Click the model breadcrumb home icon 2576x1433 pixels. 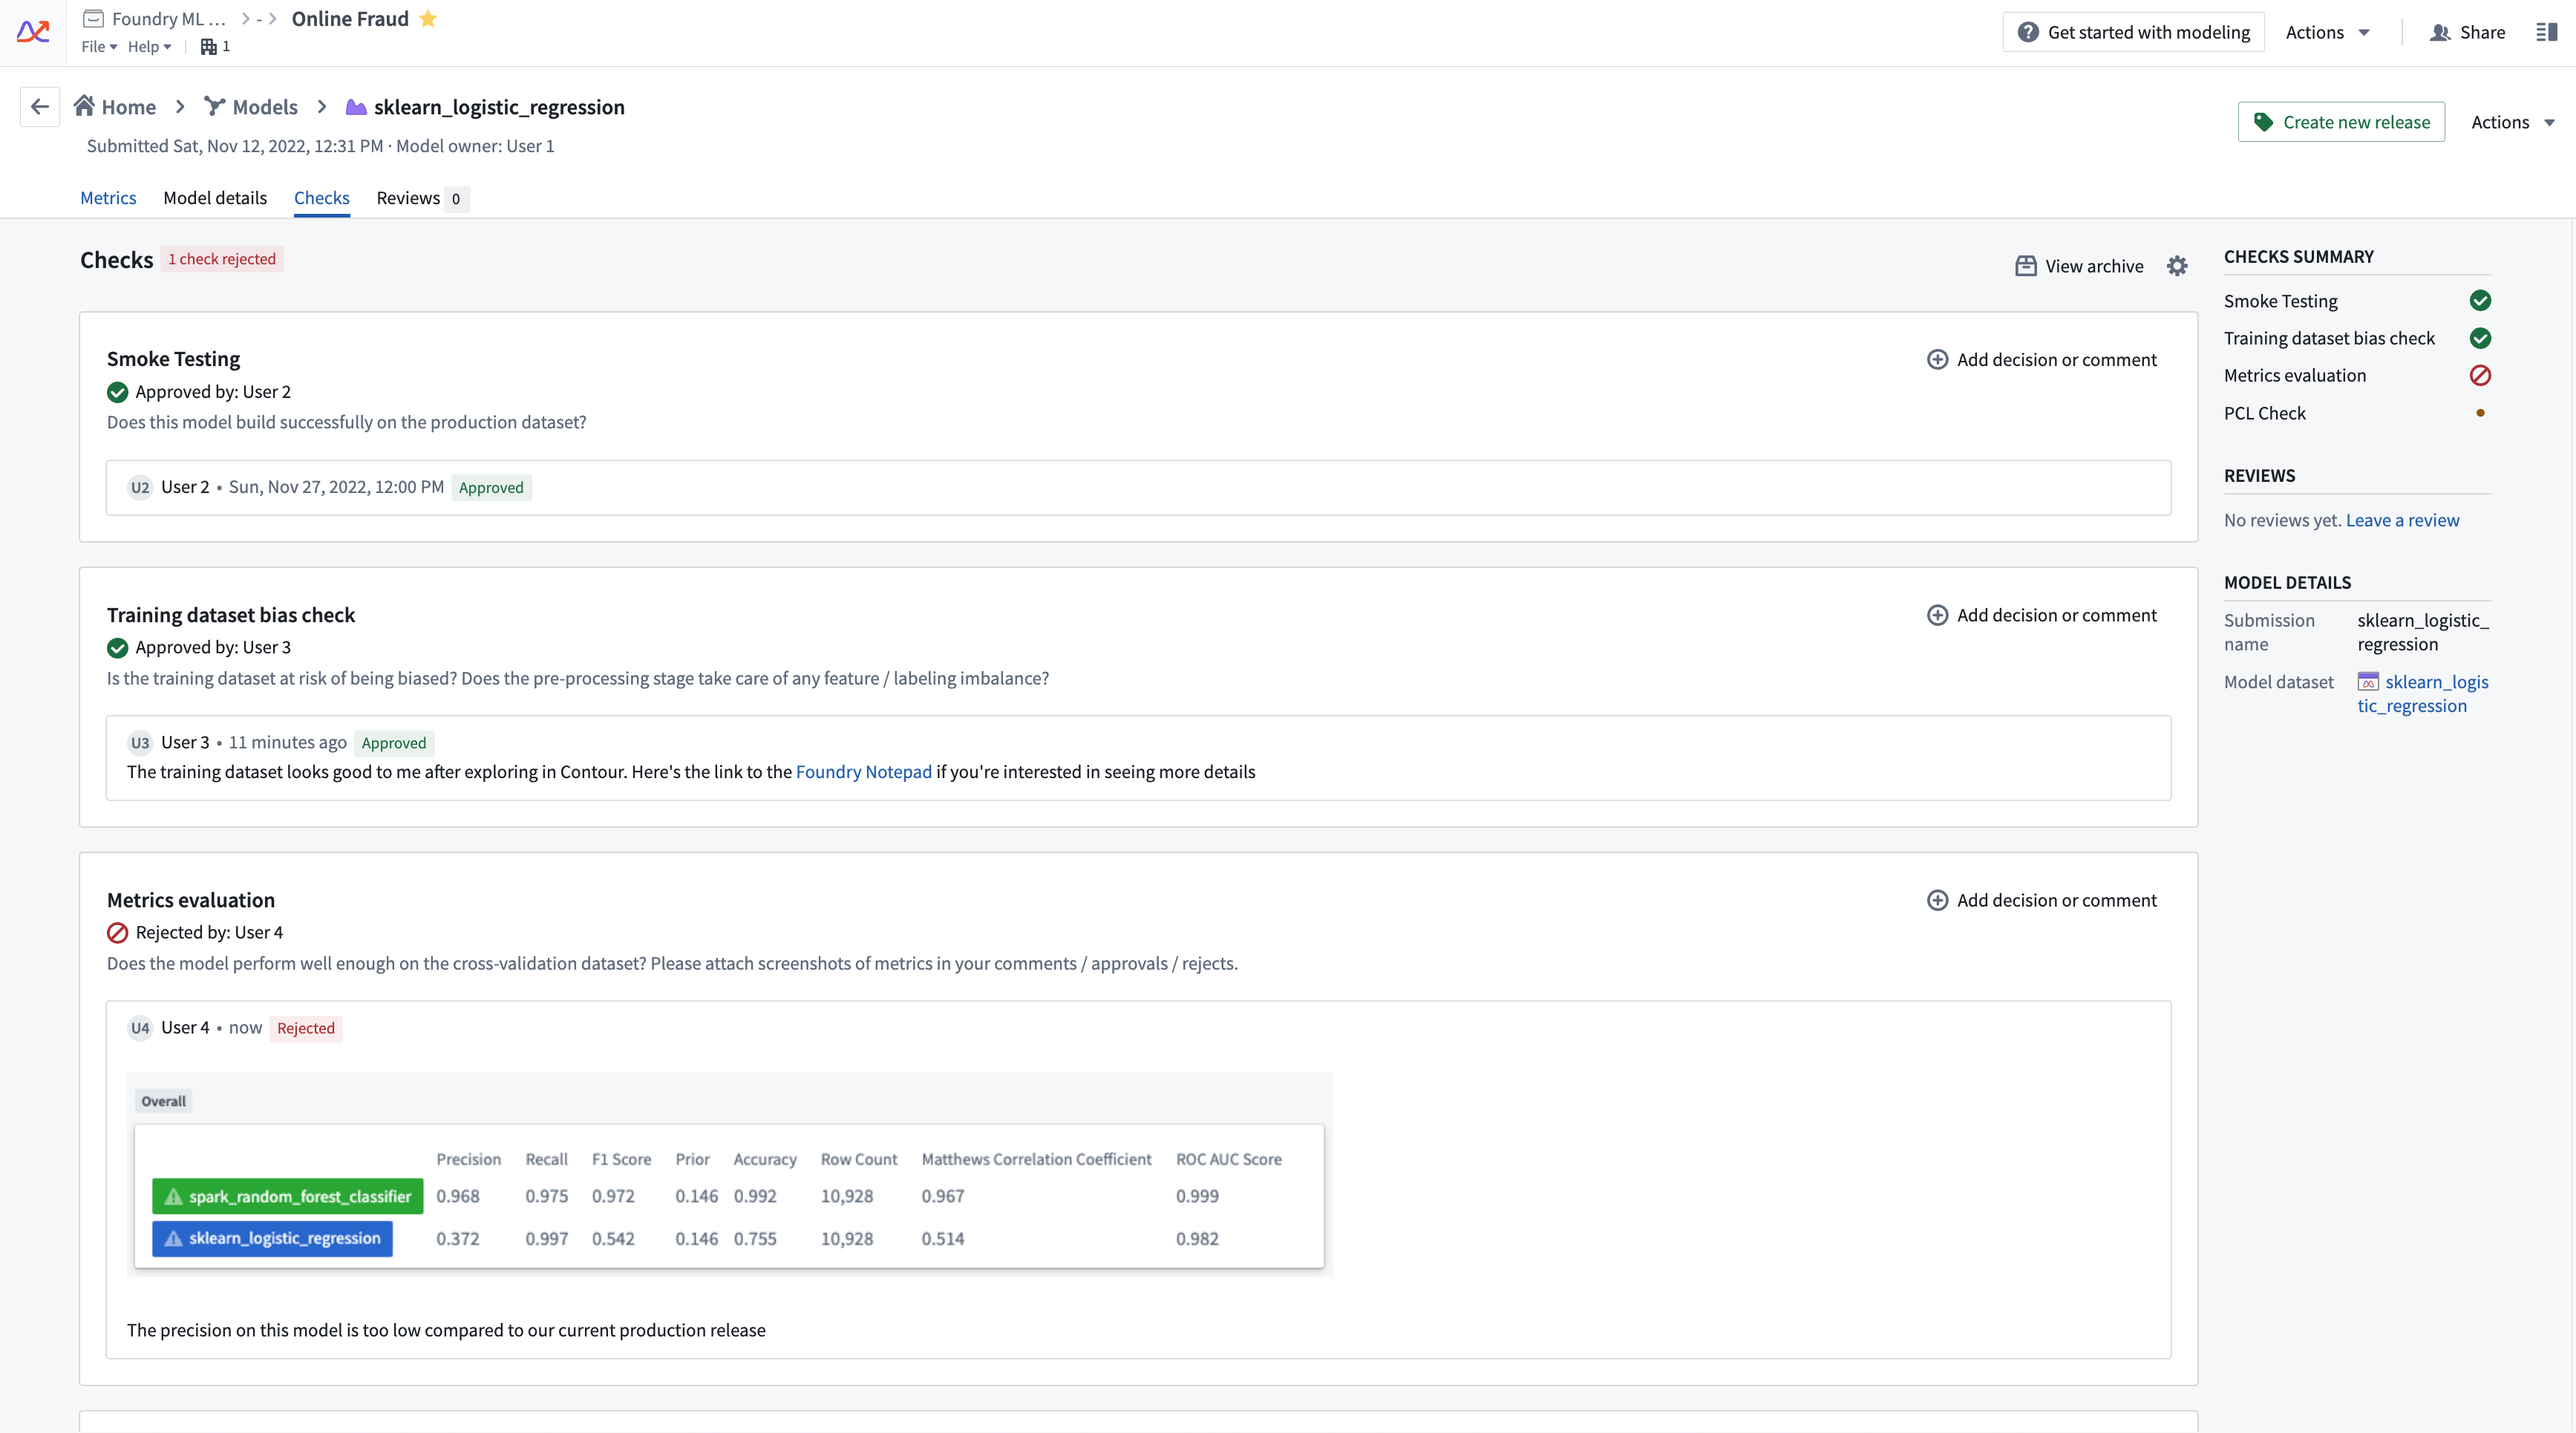point(83,108)
